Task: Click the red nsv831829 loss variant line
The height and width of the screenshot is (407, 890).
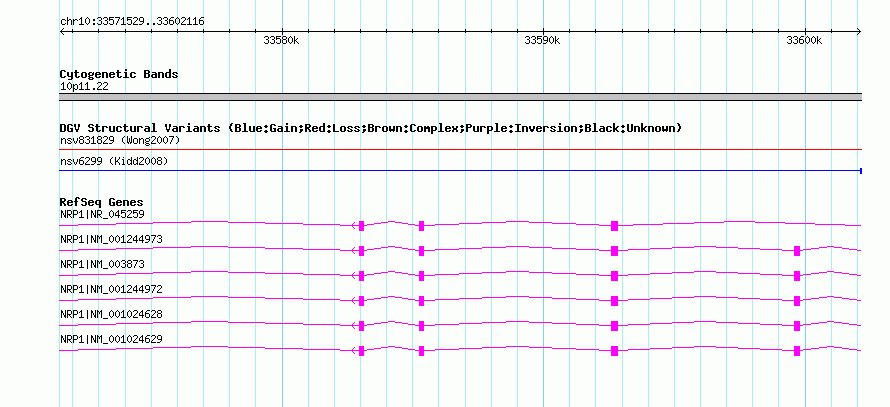Action: pos(460,150)
